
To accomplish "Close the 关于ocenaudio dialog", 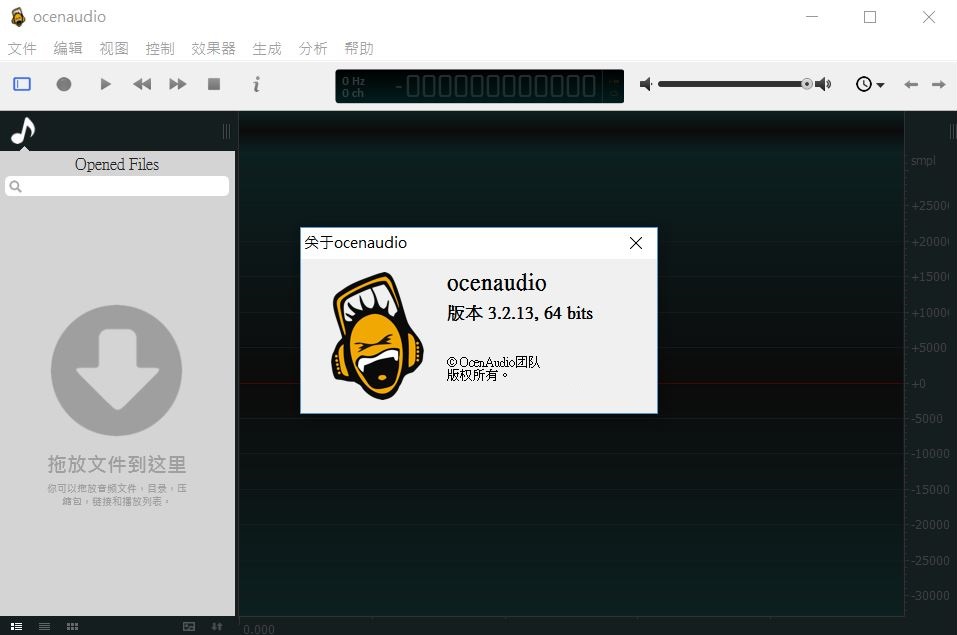I will click(636, 243).
